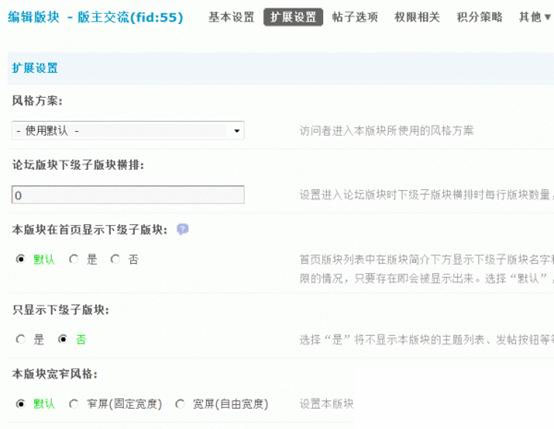Expand the 其他 menu arrow
Image resolution: width=554 pixels, height=429 pixels.
point(548,17)
